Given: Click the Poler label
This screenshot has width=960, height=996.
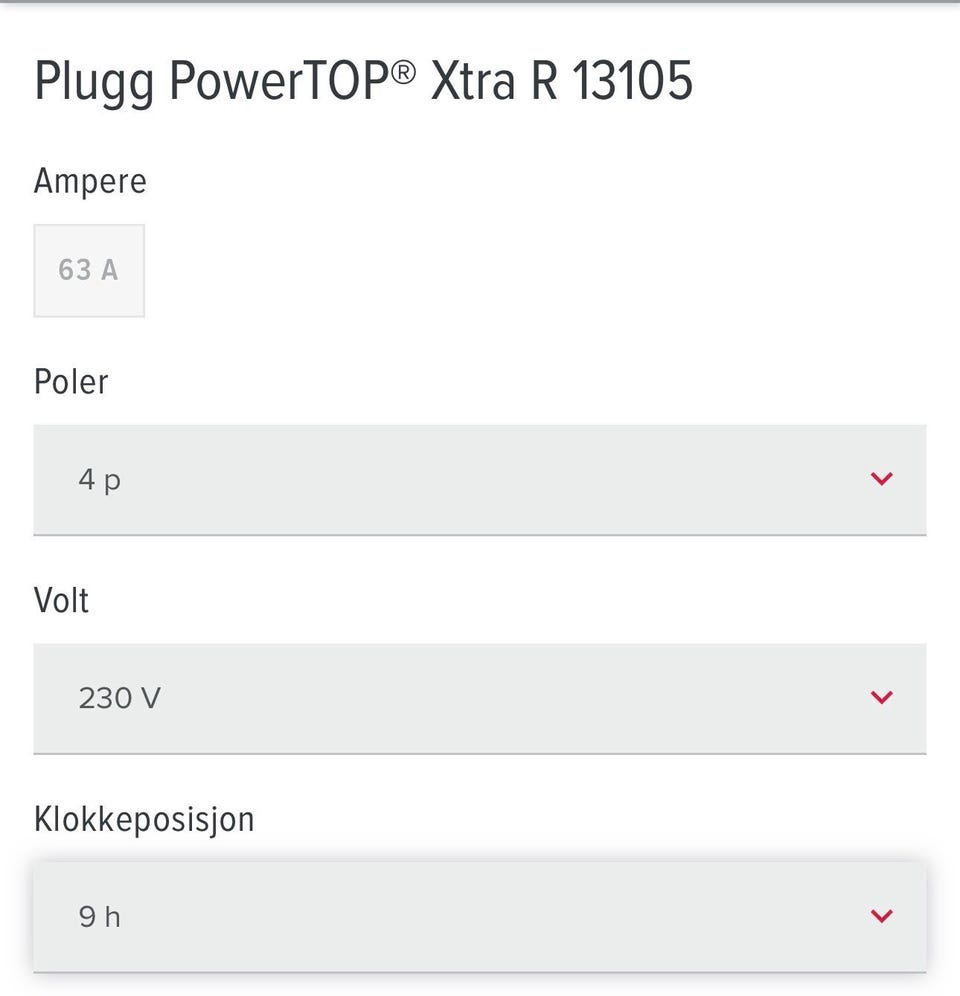Looking at the screenshot, I should (x=71, y=381).
